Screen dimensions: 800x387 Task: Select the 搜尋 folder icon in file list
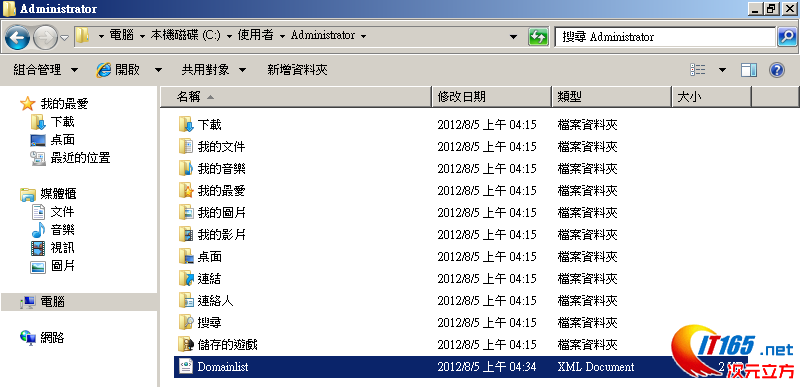tap(186, 323)
